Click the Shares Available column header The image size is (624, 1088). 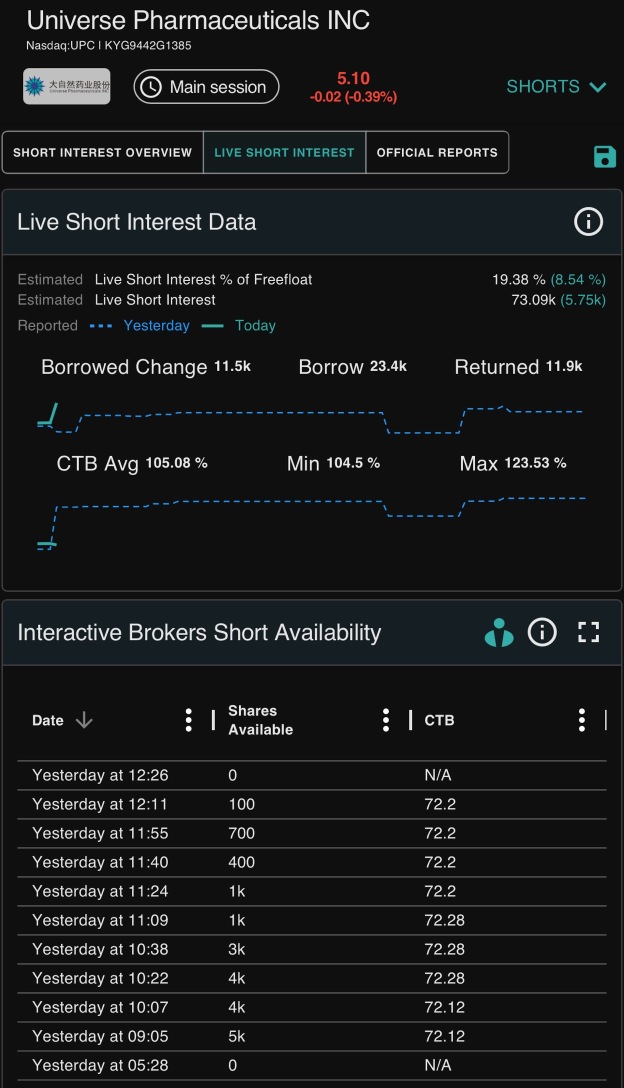[x=261, y=720]
